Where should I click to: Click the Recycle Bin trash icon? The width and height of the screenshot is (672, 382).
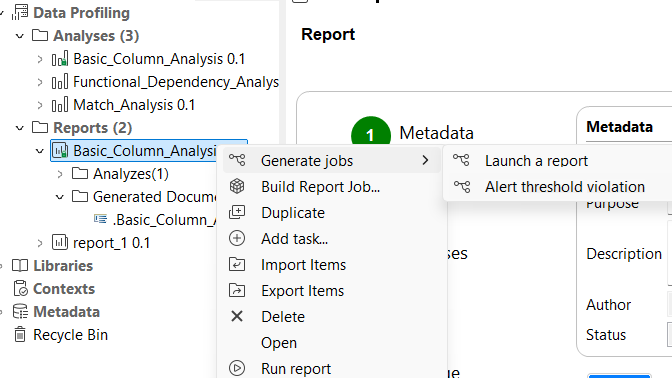[x=20, y=334]
